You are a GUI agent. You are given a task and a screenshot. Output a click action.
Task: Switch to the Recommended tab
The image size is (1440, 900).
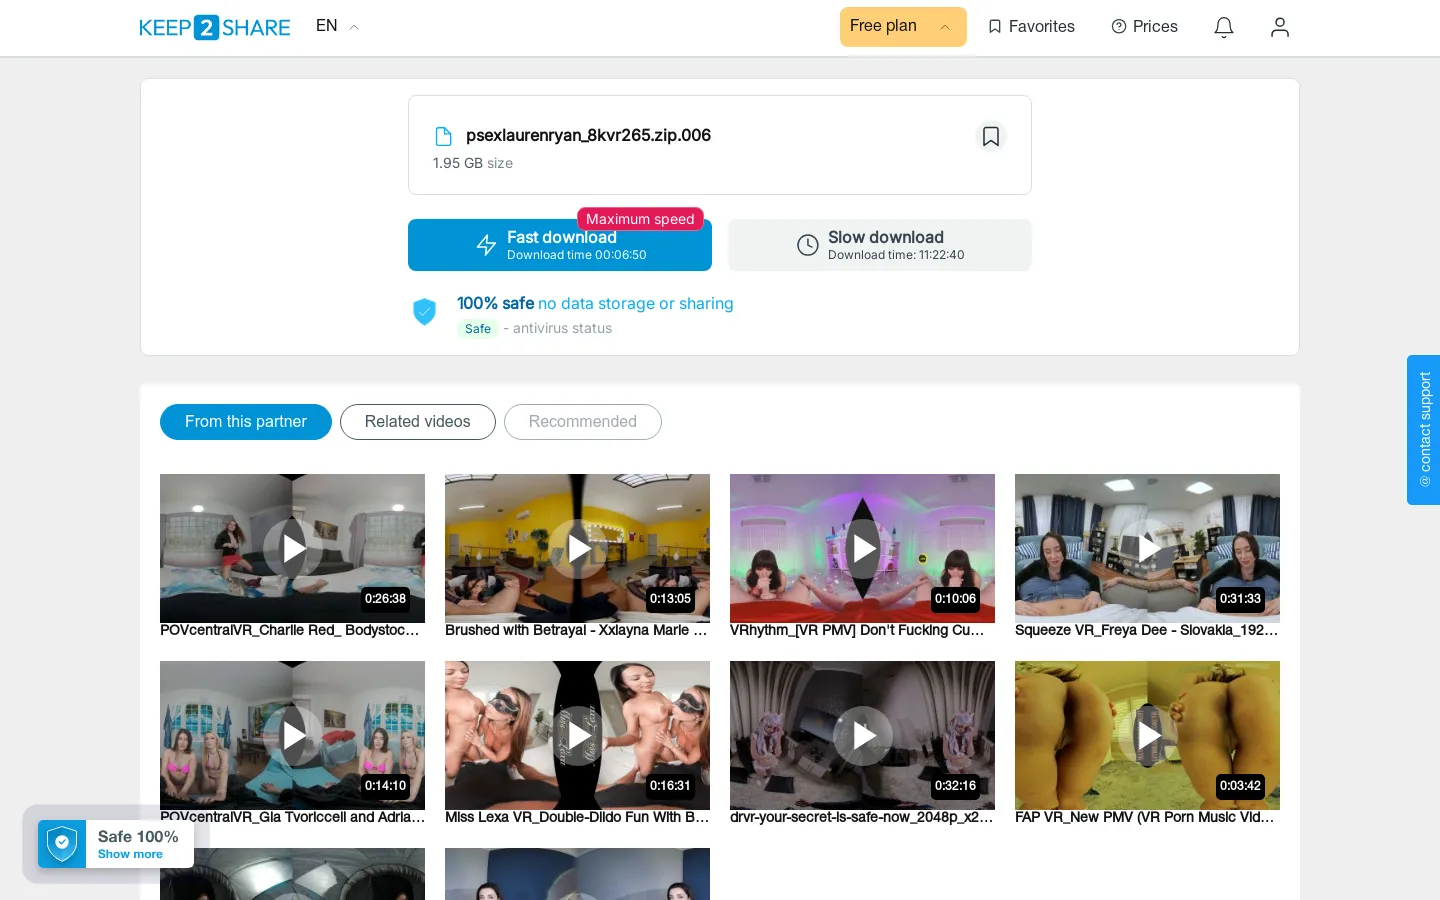(583, 422)
